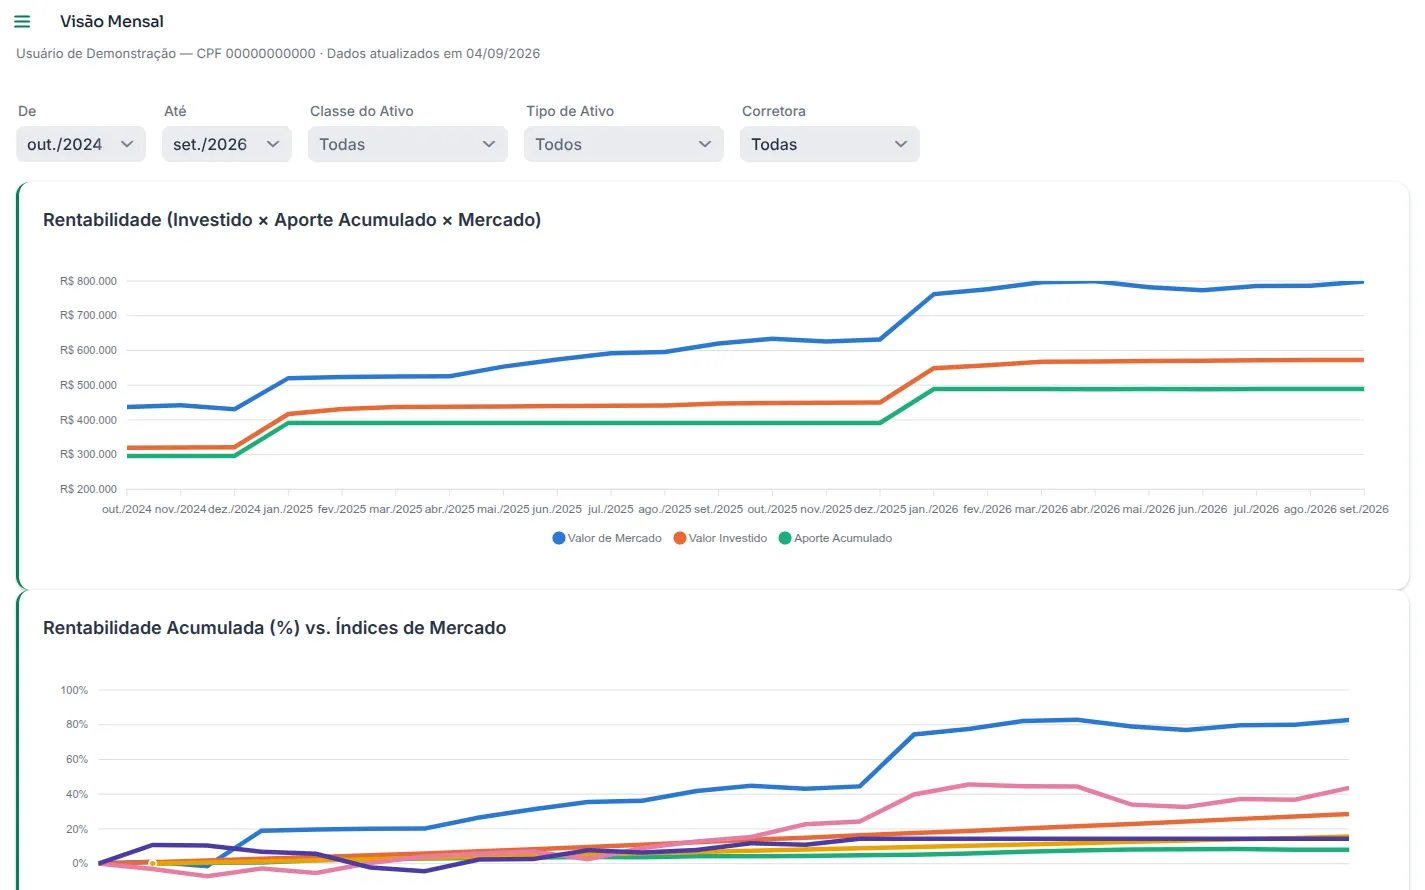Click the R$ 400.000 axis label
This screenshot has height=890, width=1425.
coord(88,420)
